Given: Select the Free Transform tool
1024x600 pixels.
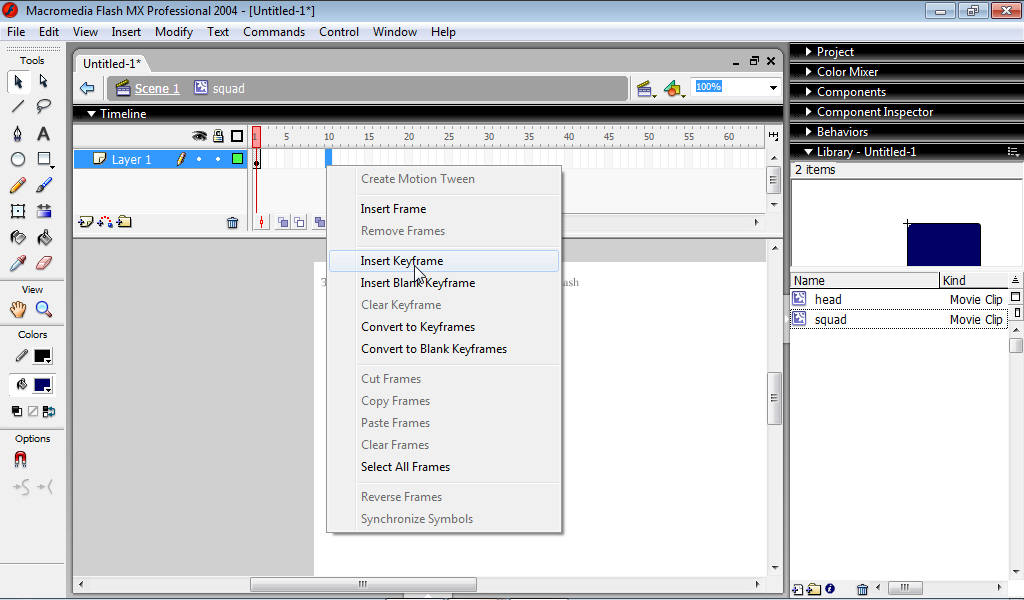Looking at the screenshot, I should click(x=18, y=211).
